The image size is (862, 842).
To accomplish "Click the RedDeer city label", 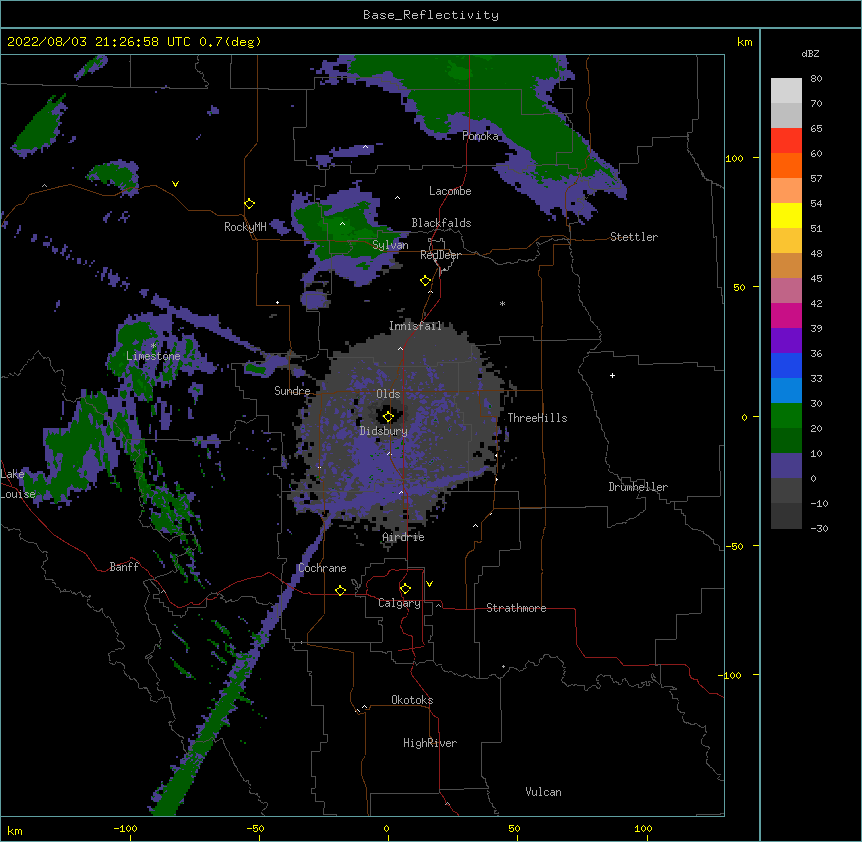I will point(440,255).
